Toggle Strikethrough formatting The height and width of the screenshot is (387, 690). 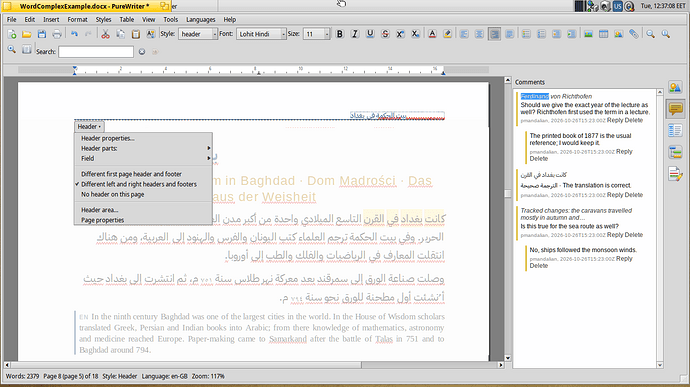point(385,34)
